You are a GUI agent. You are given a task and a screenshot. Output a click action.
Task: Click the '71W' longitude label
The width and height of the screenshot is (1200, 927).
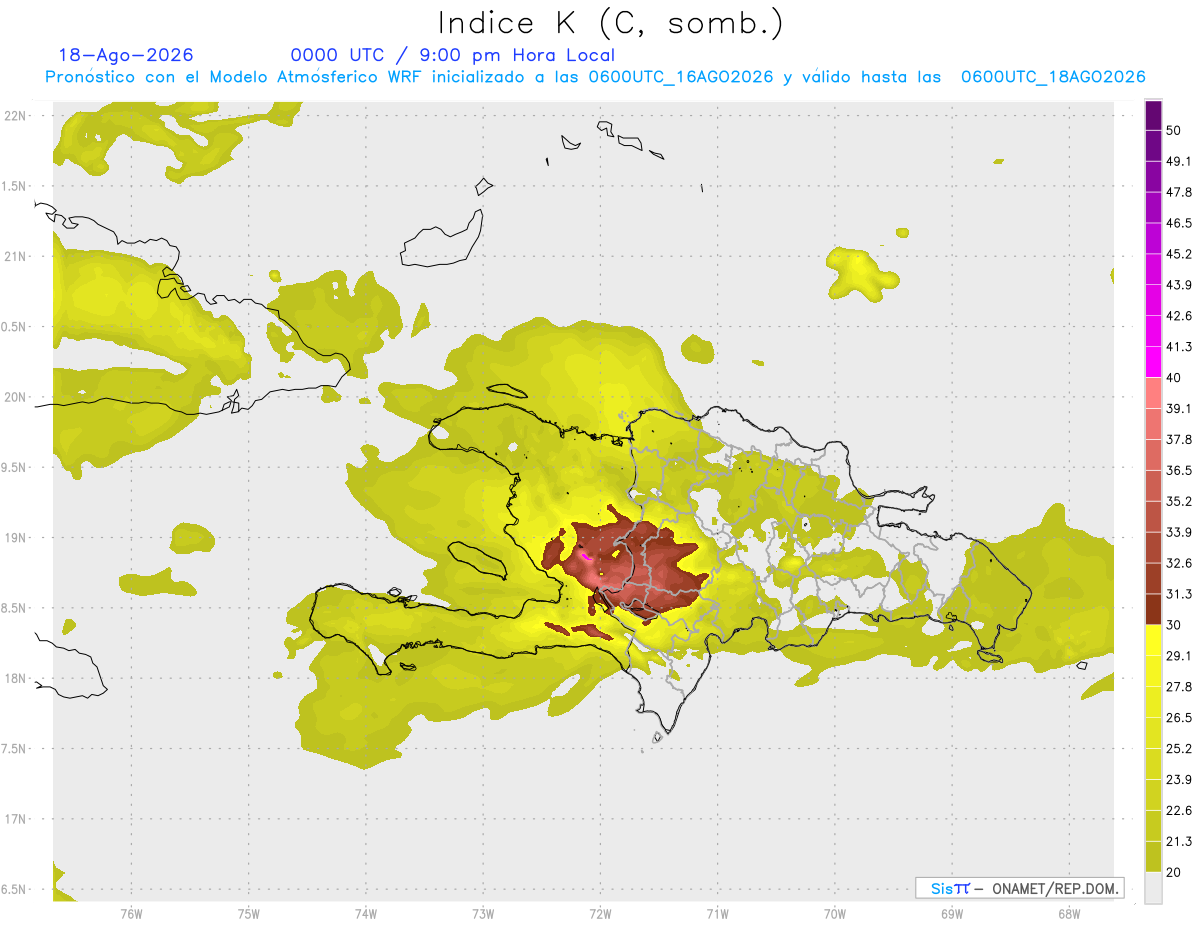point(717,914)
